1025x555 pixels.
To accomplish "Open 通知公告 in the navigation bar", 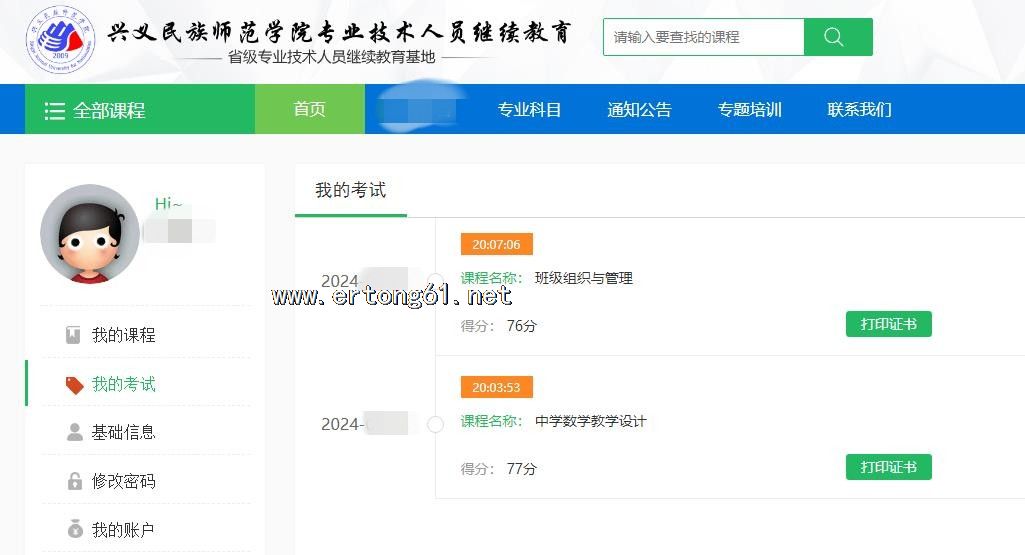I will pyautogui.click(x=639, y=110).
